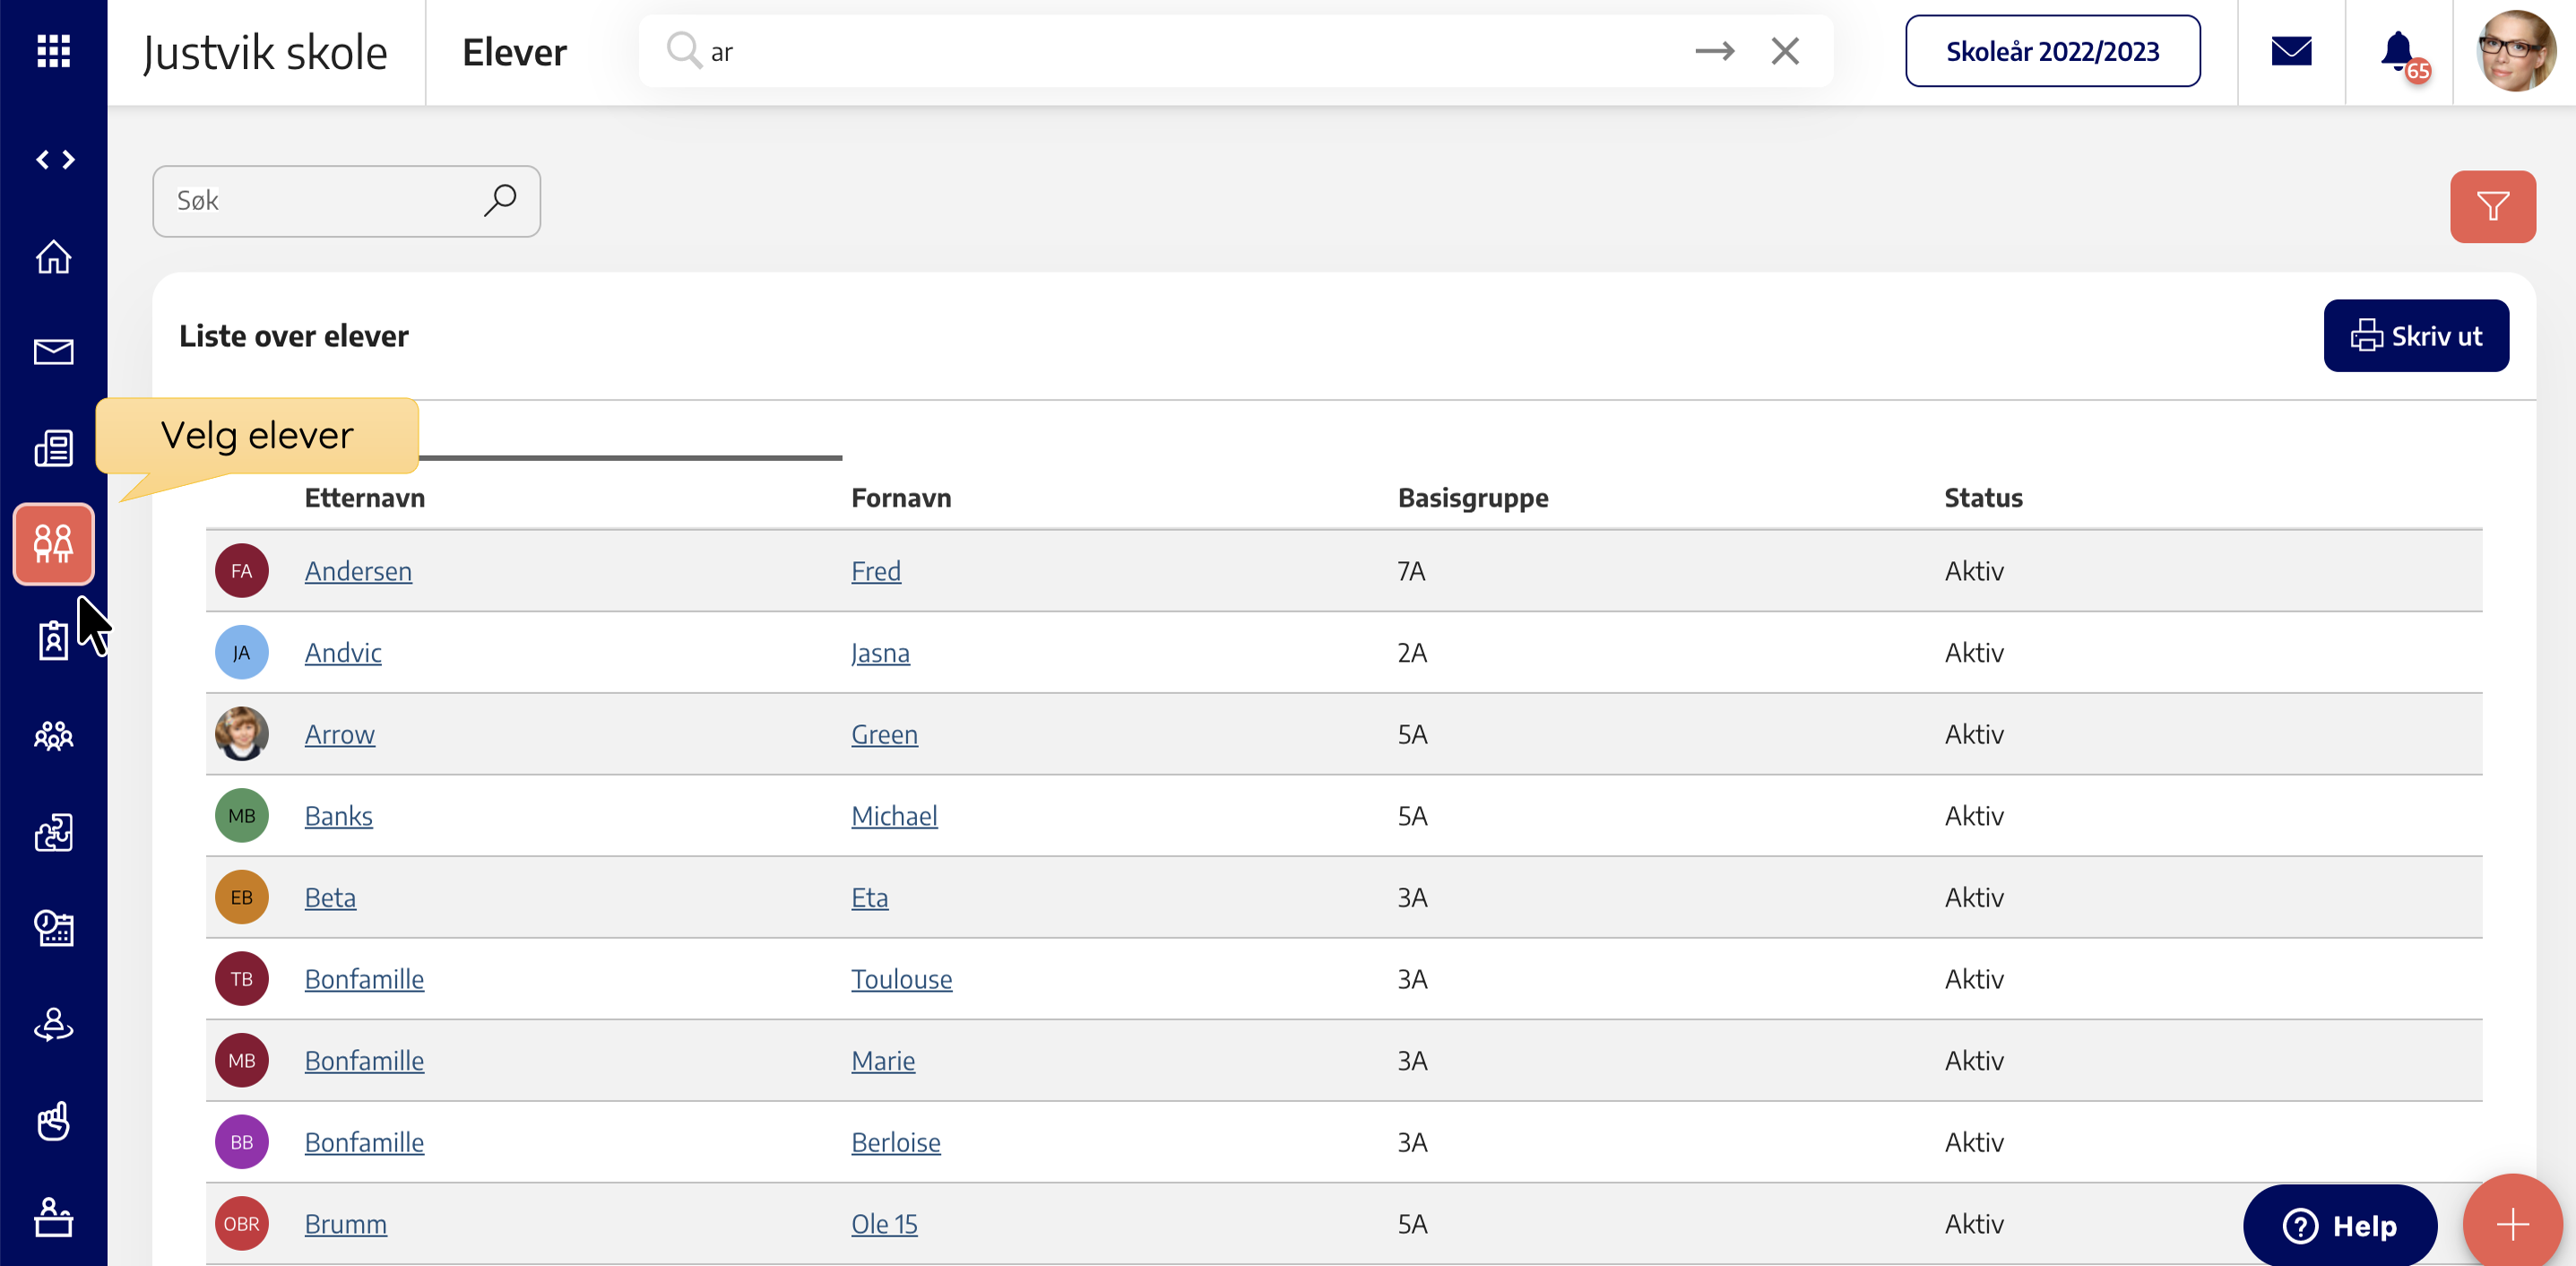Open the Green first name link
This screenshot has height=1266, width=2576.
884,735
